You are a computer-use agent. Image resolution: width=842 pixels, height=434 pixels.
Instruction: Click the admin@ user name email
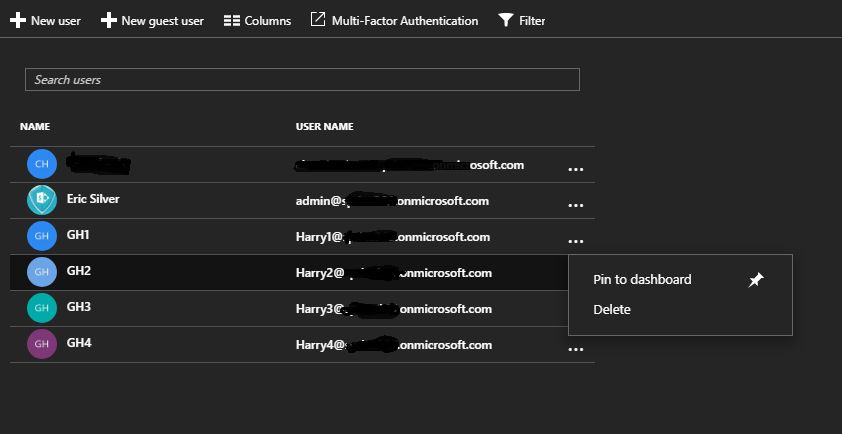[x=392, y=201]
